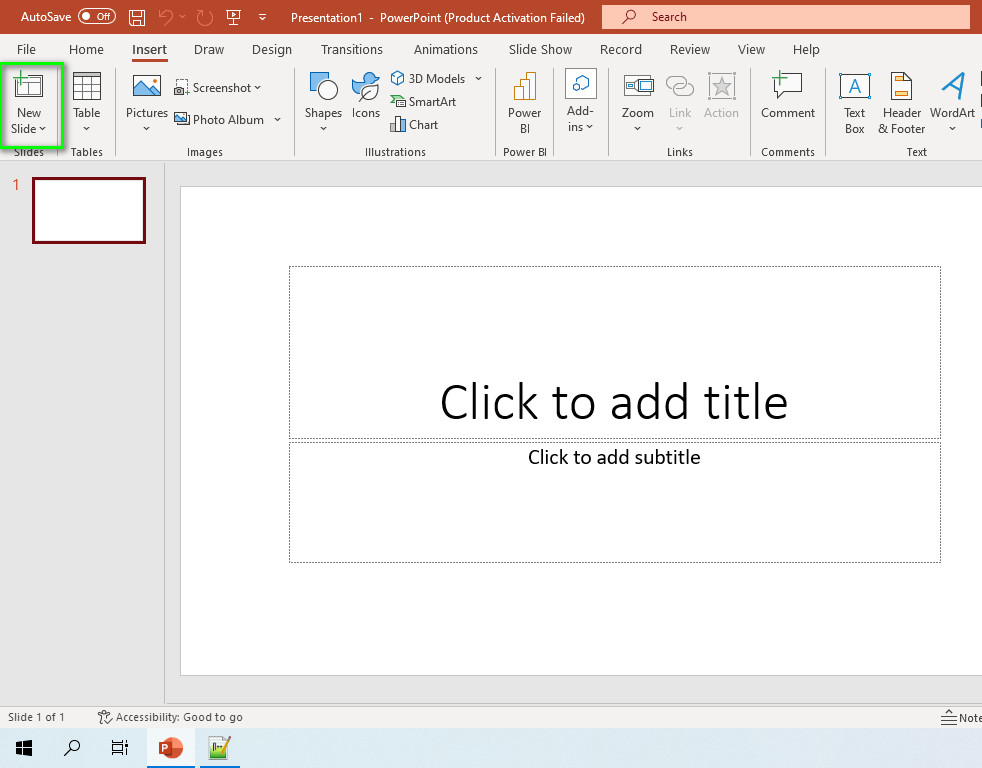Image resolution: width=982 pixels, height=768 pixels.
Task: Go to the Animations tab
Action: click(x=446, y=49)
